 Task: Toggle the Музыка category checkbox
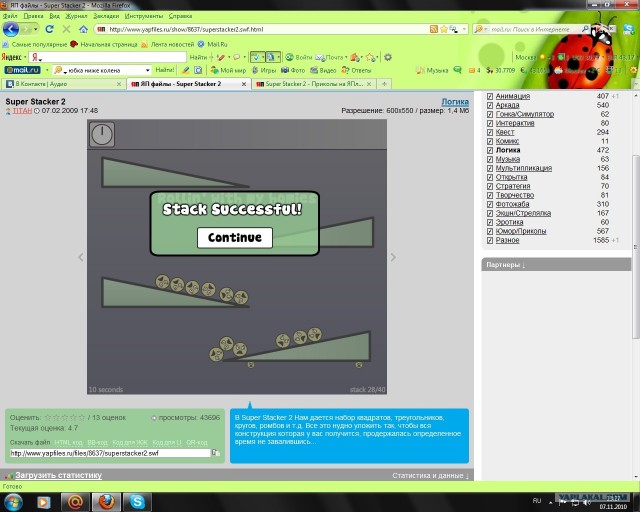[x=490, y=159]
